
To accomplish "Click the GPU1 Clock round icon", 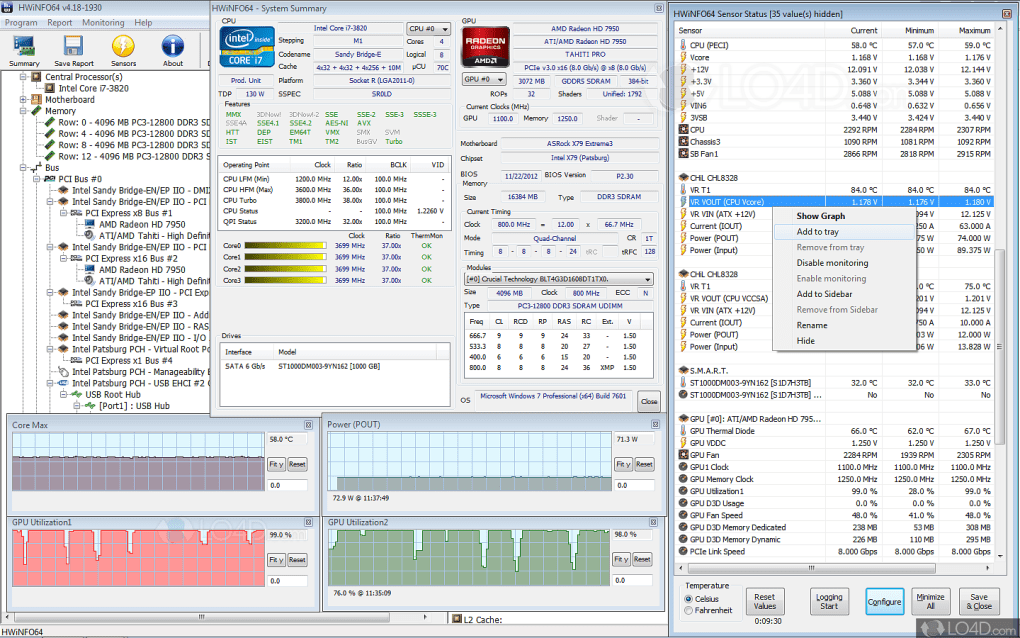I will [x=683, y=467].
